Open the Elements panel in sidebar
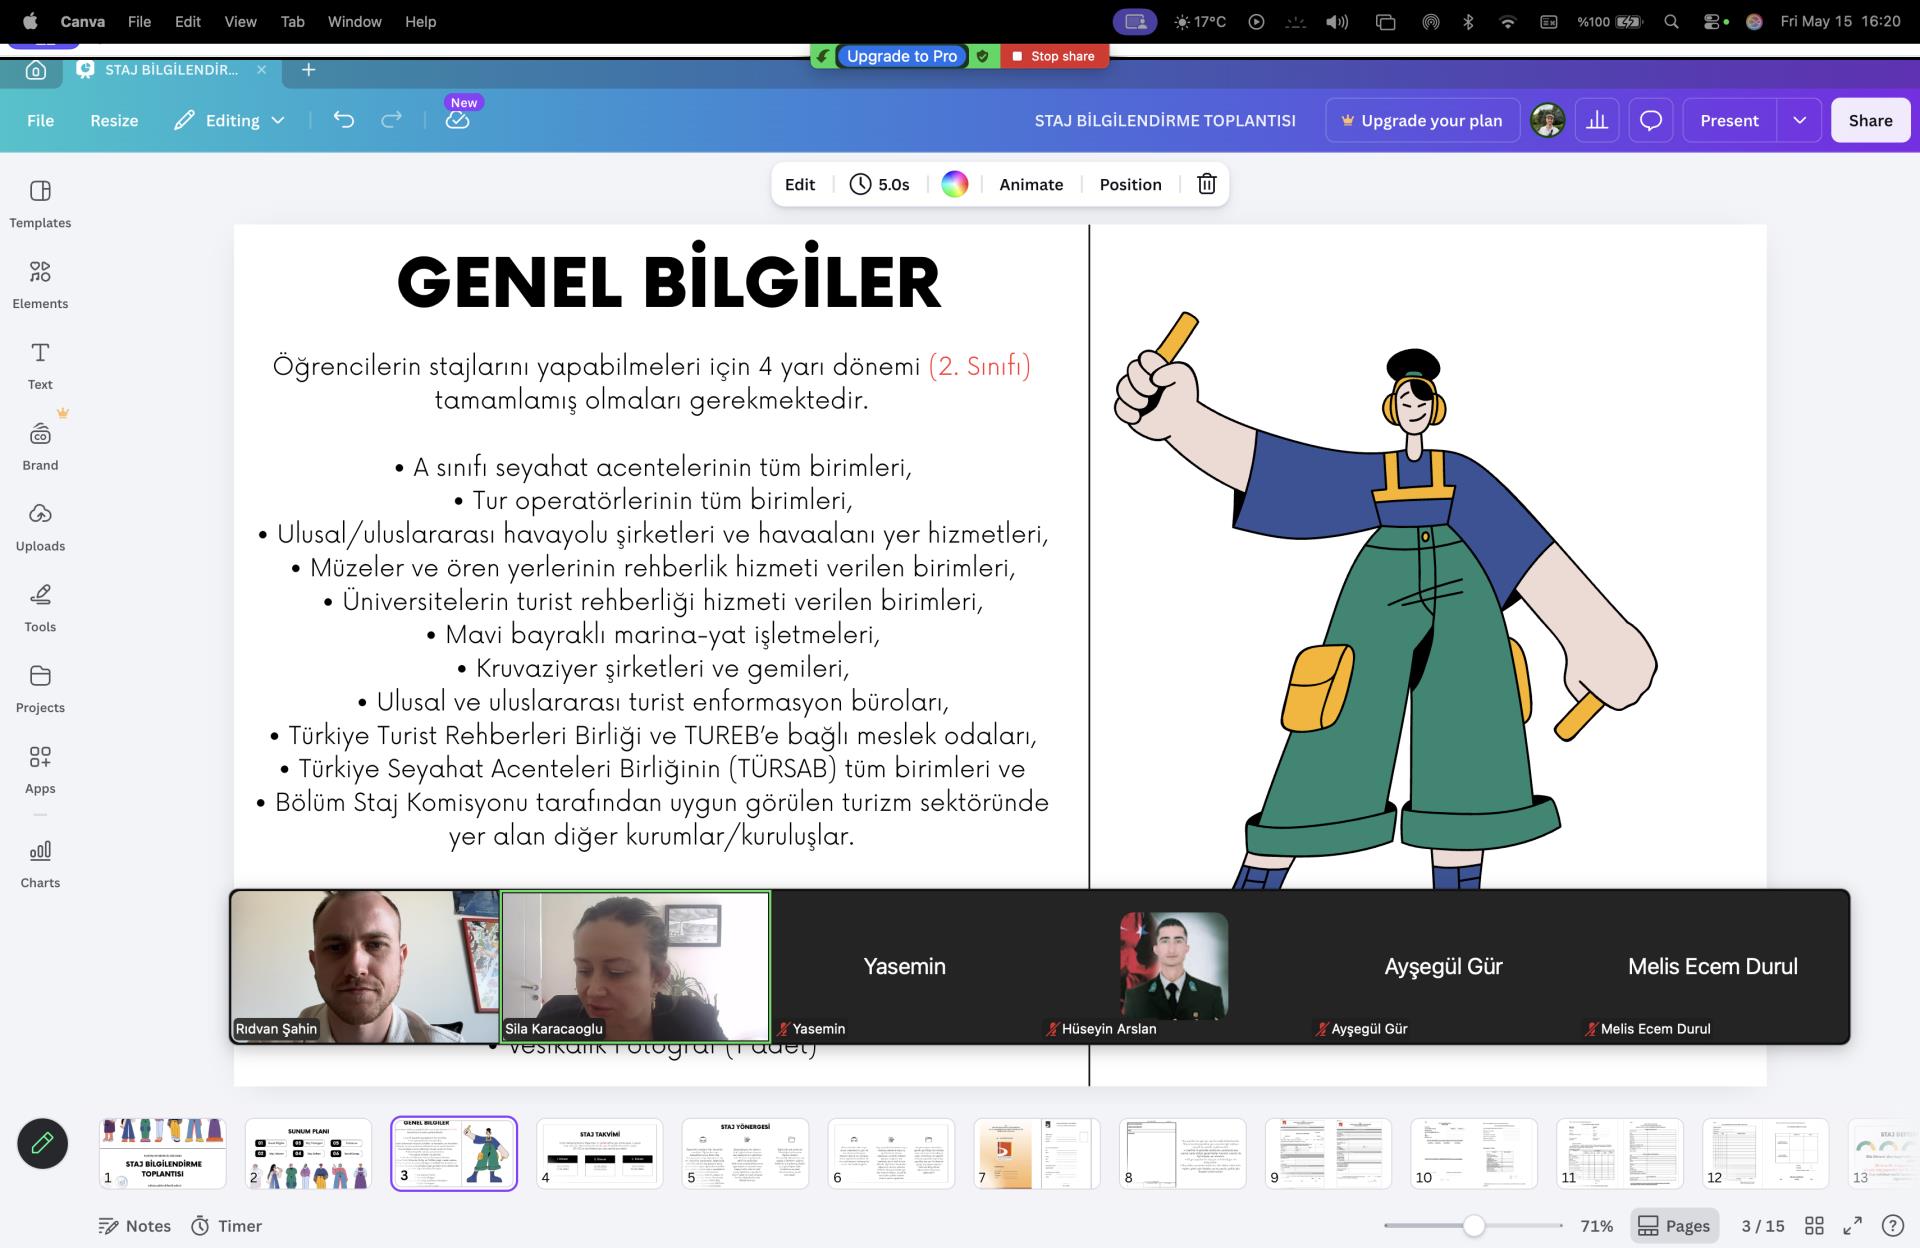 (x=40, y=284)
